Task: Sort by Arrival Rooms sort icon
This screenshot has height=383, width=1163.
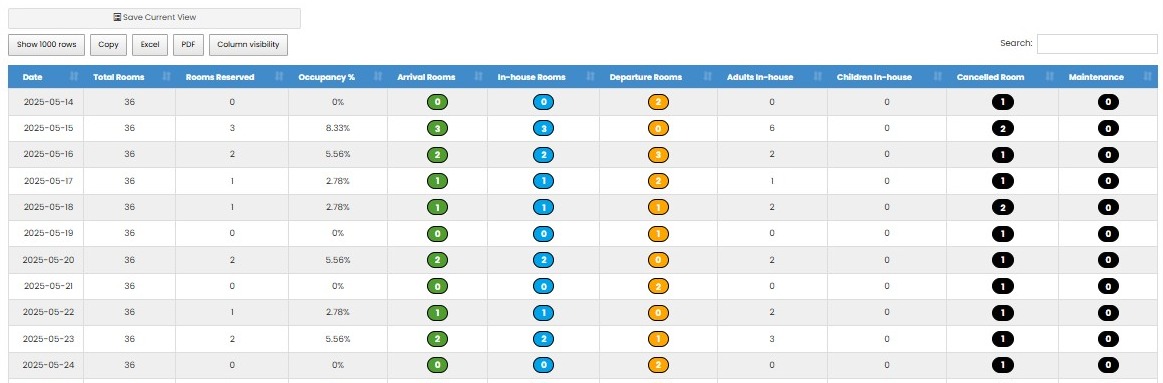Action: 478,76
